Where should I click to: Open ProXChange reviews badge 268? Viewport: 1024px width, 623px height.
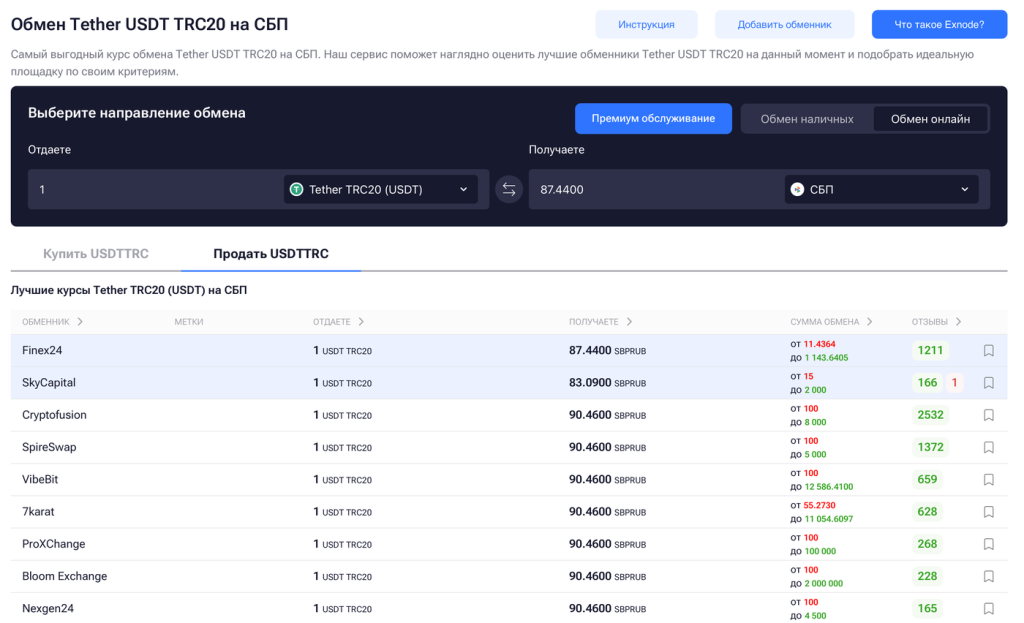coord(927,544)
